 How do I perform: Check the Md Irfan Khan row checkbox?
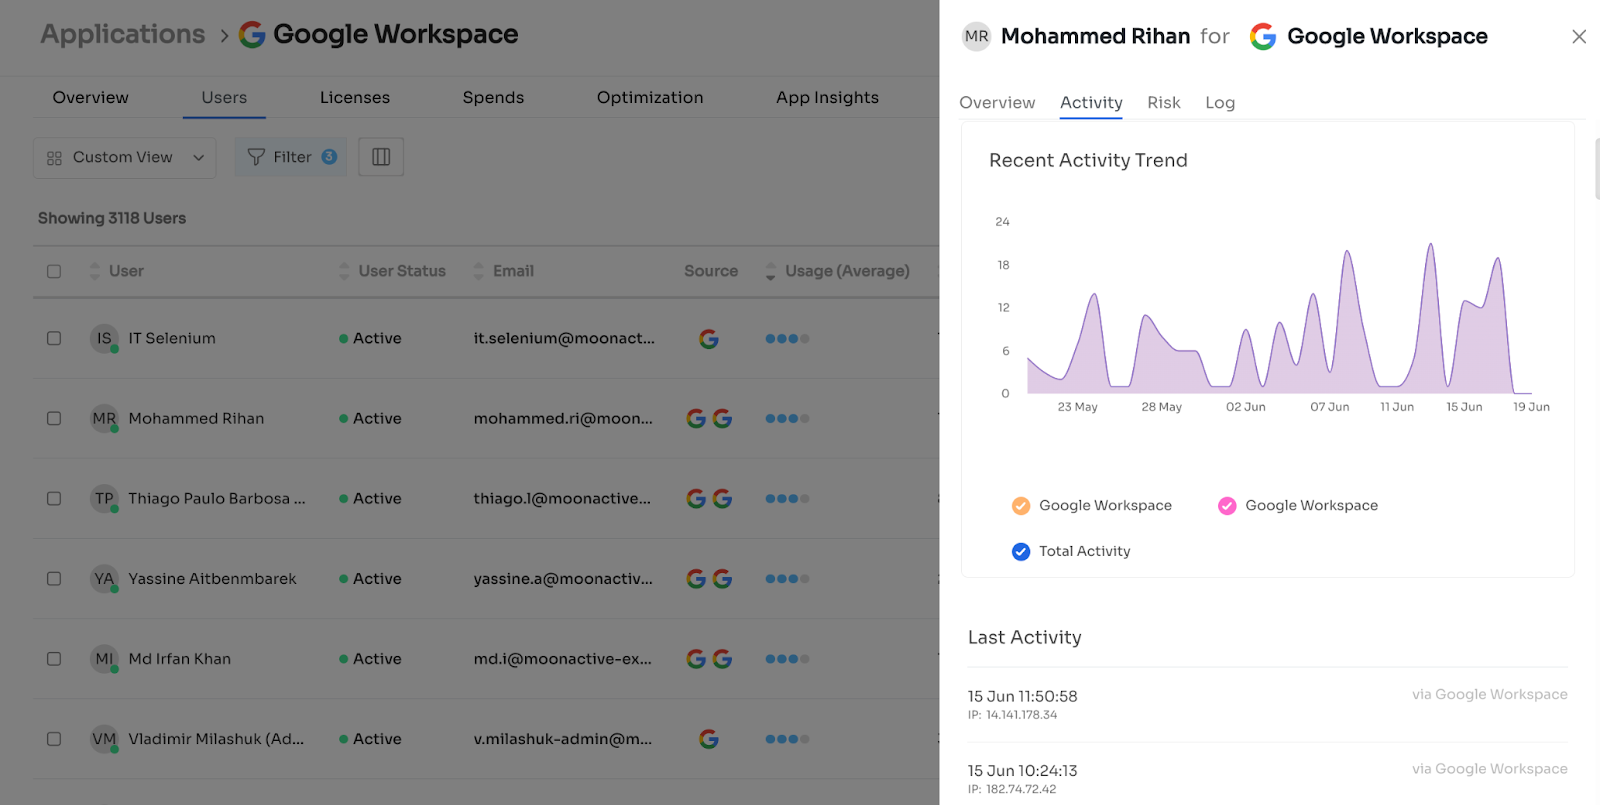[54, 659]
